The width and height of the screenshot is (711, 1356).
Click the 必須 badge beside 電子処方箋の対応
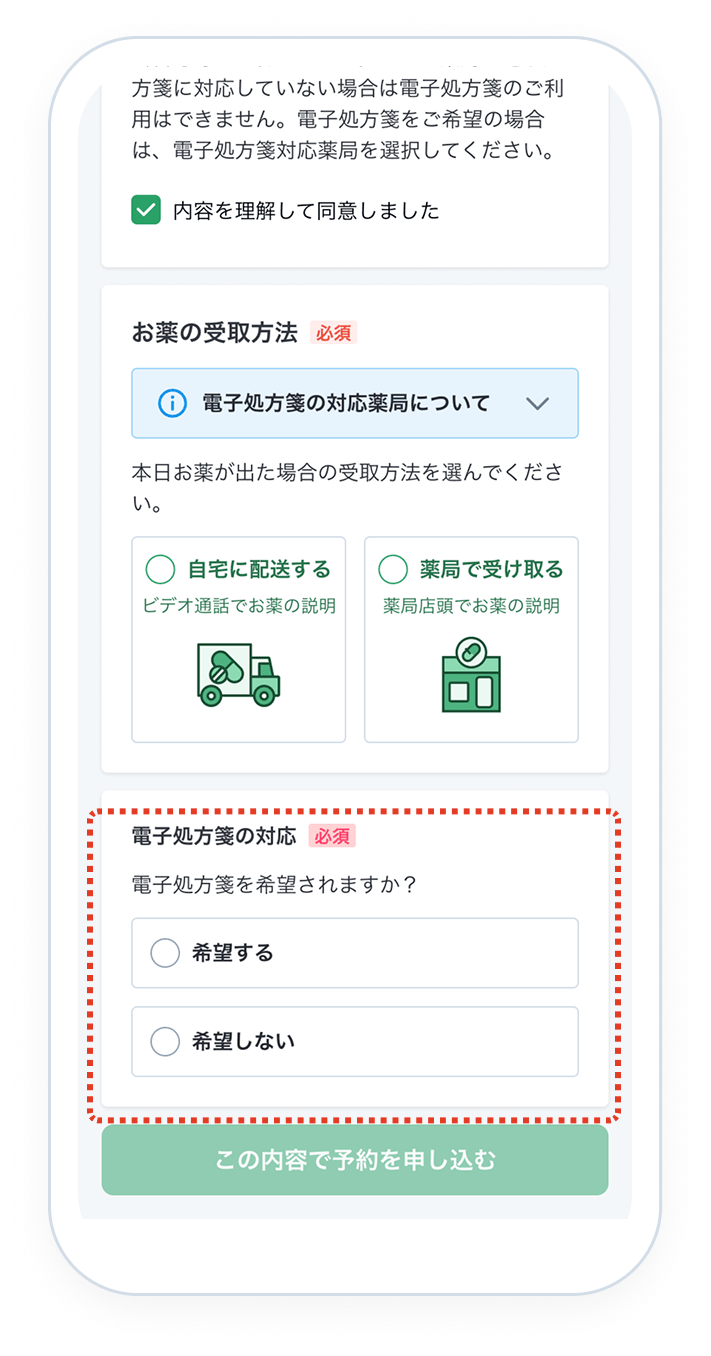[332, 836]
